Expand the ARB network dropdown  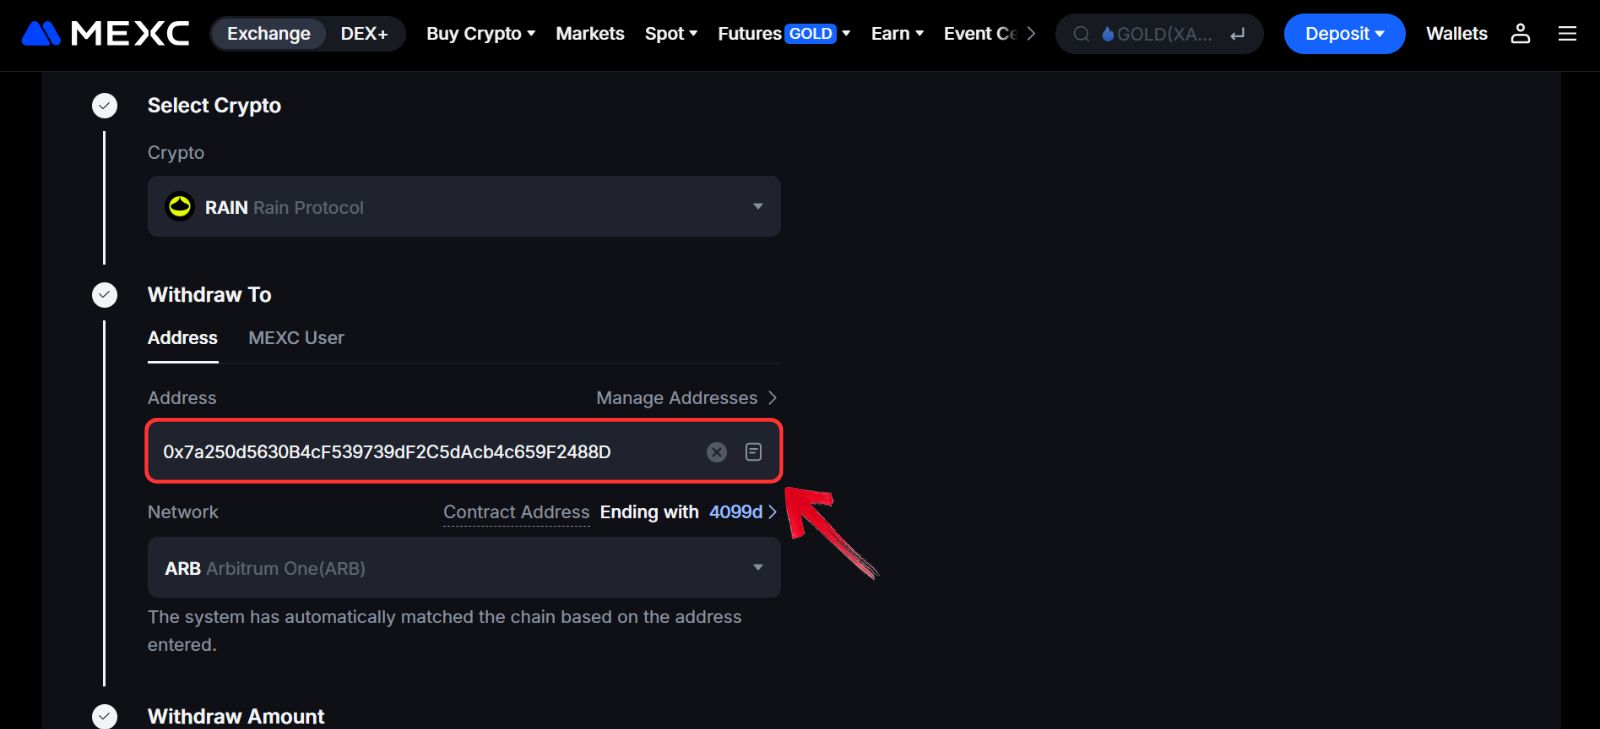(757, 568)
